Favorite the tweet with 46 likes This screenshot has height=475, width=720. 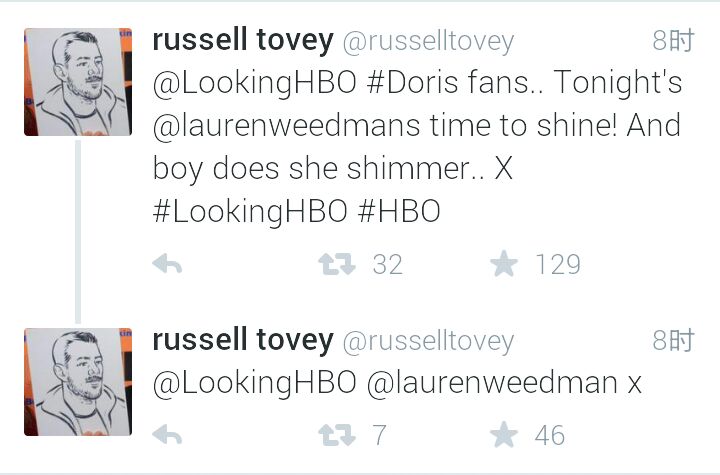click(504, 435)
